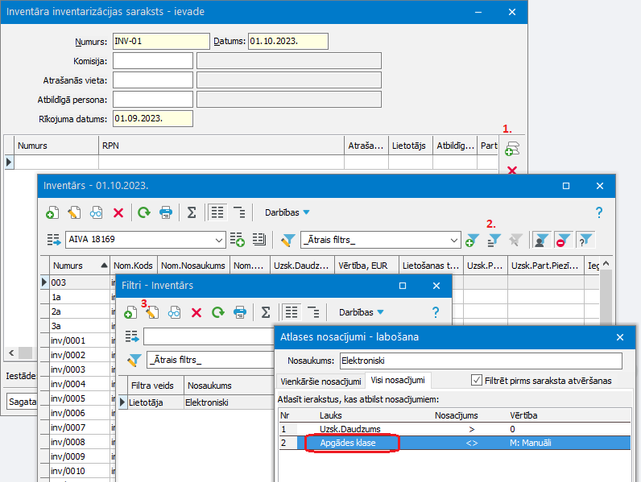Click the Nosaukums field containing 'Elektroniski'

pyautogui.click(x=478, y=361)
